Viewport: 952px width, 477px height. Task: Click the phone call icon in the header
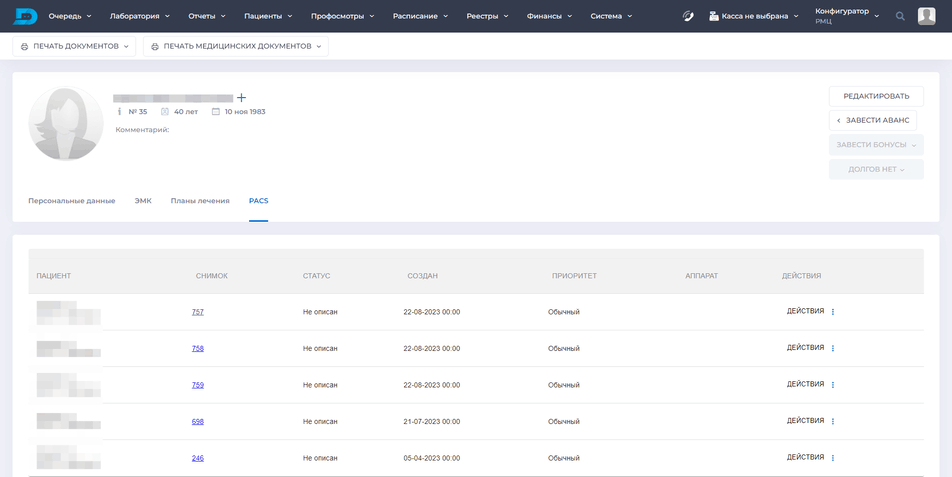[688, 16]
